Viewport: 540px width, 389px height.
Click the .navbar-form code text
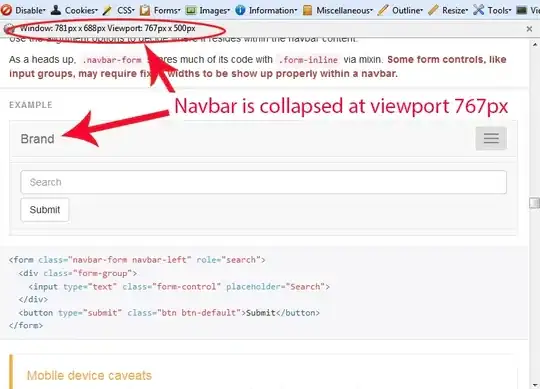click(112, 60)
